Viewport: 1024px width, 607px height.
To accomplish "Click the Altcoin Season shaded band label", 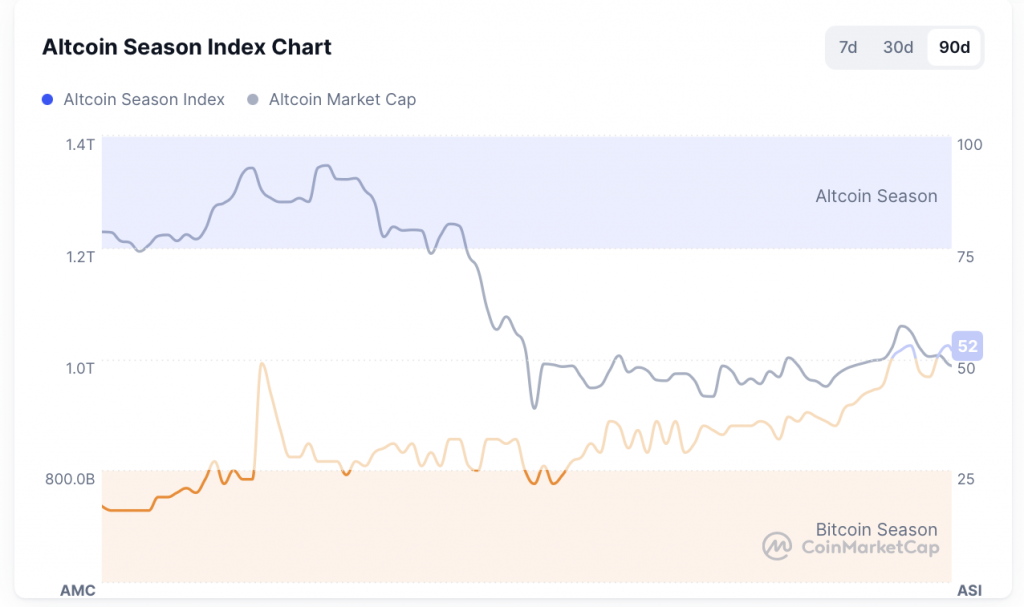I will pos(876,196).
